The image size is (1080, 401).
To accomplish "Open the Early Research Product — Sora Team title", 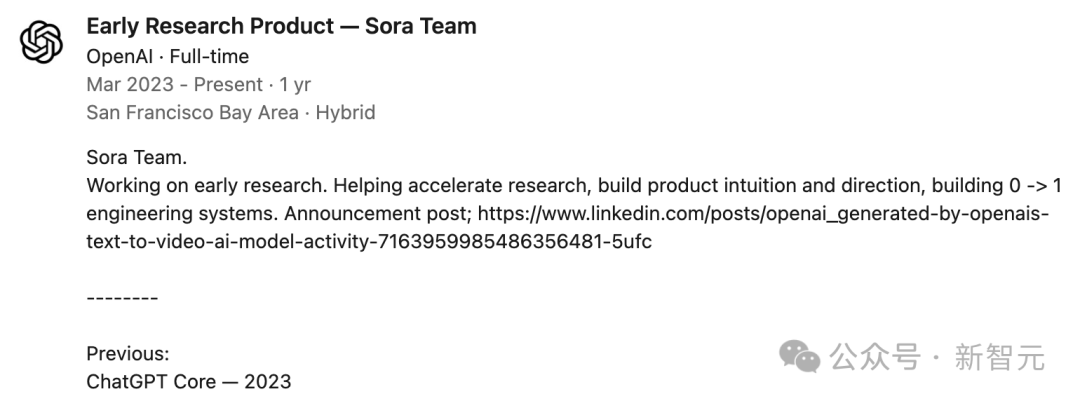I will pos(281,27).
